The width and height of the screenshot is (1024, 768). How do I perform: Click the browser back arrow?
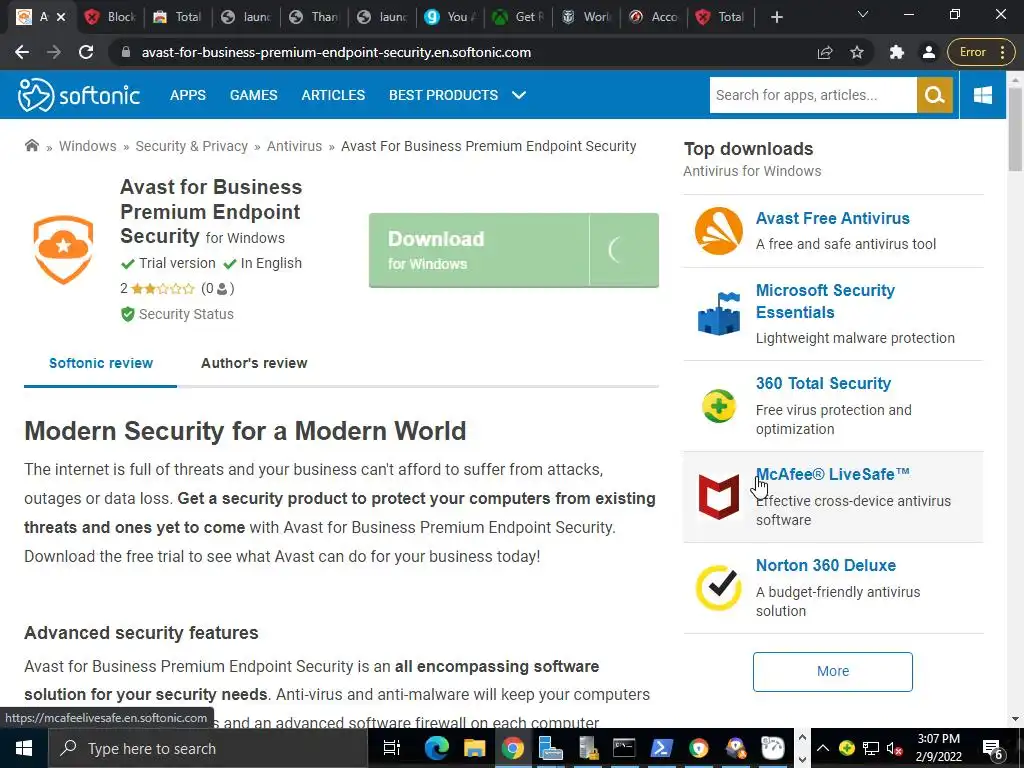point(22,52)
